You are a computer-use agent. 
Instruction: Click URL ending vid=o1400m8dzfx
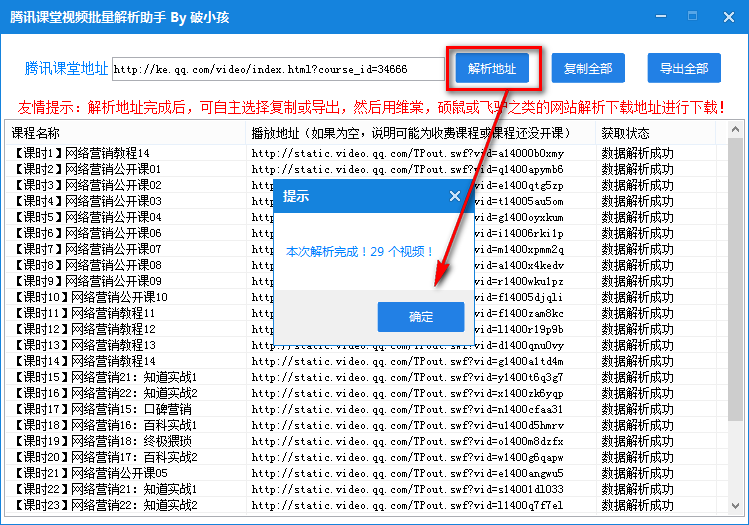coord(407,442)
